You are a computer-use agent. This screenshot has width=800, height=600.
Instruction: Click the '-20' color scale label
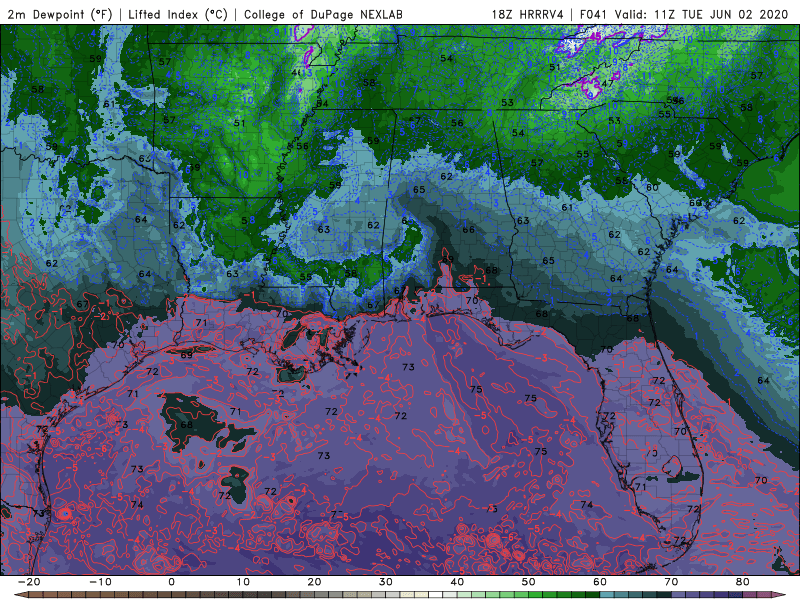pos(29,582)
